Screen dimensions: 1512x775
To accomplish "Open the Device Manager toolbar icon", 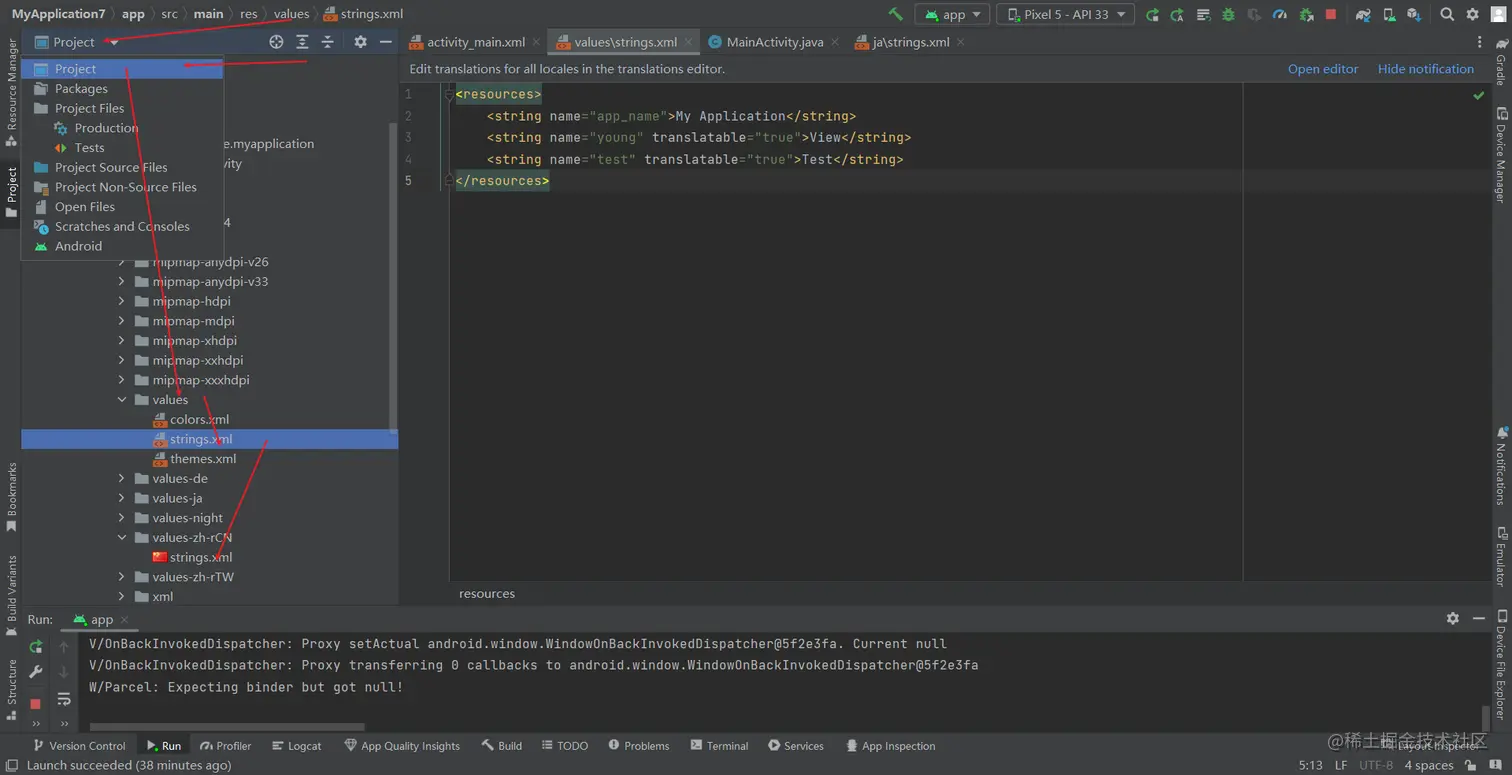I will (1388, 14).
